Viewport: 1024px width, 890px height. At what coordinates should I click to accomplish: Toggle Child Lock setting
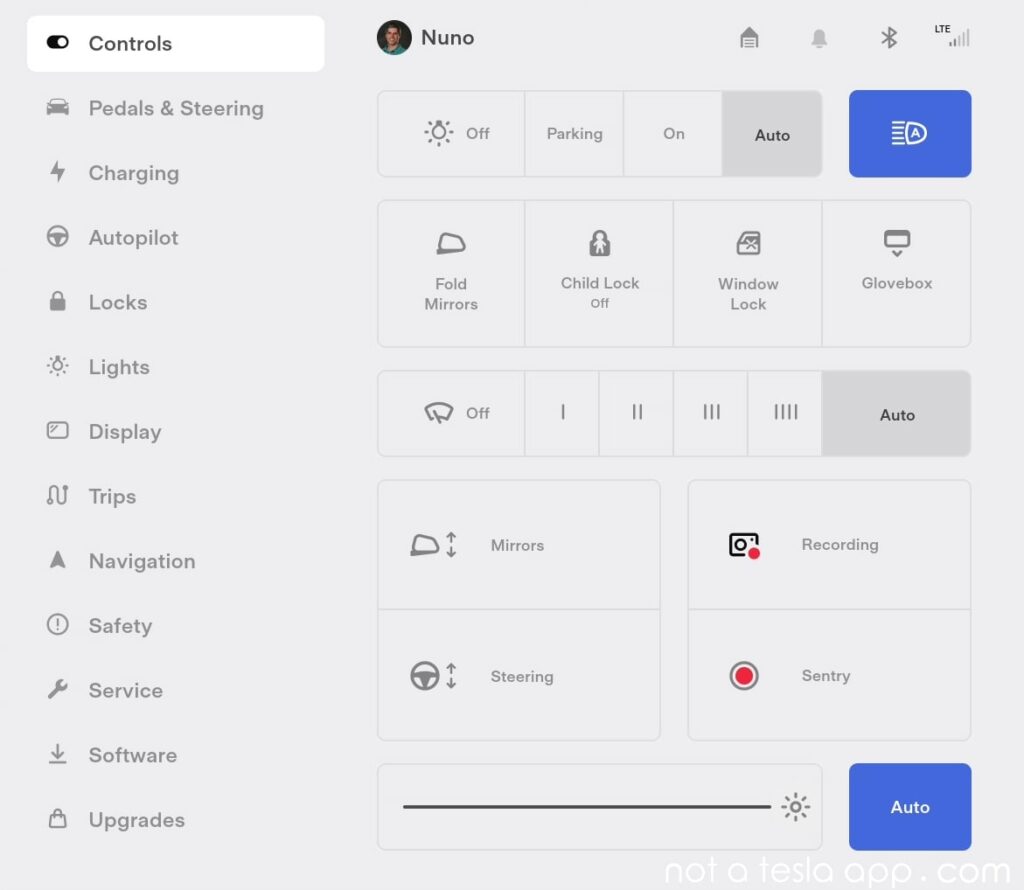[x=599, y=273]
